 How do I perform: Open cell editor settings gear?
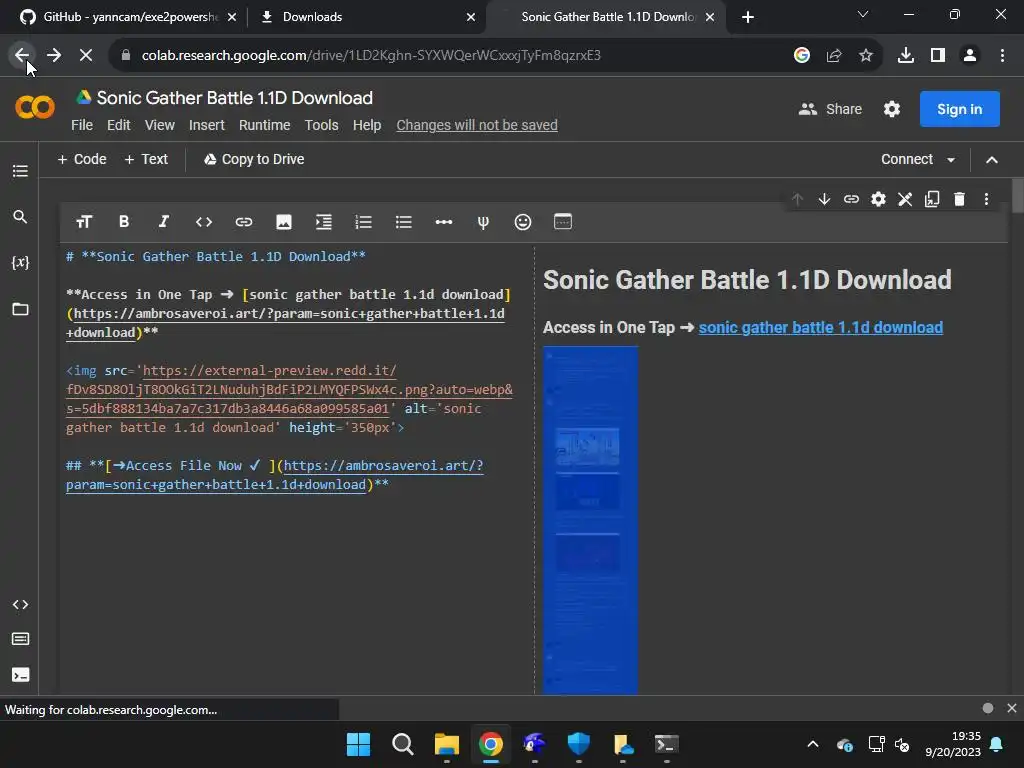coord(878,199)
